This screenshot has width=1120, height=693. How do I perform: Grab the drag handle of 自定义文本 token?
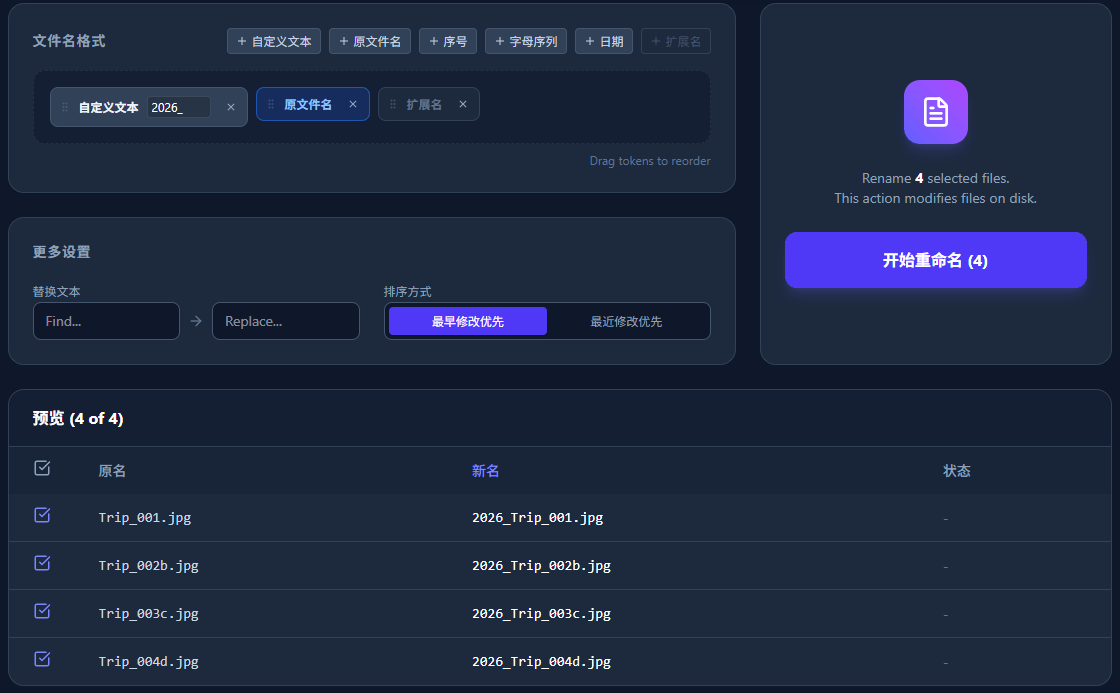coord(65,107)
